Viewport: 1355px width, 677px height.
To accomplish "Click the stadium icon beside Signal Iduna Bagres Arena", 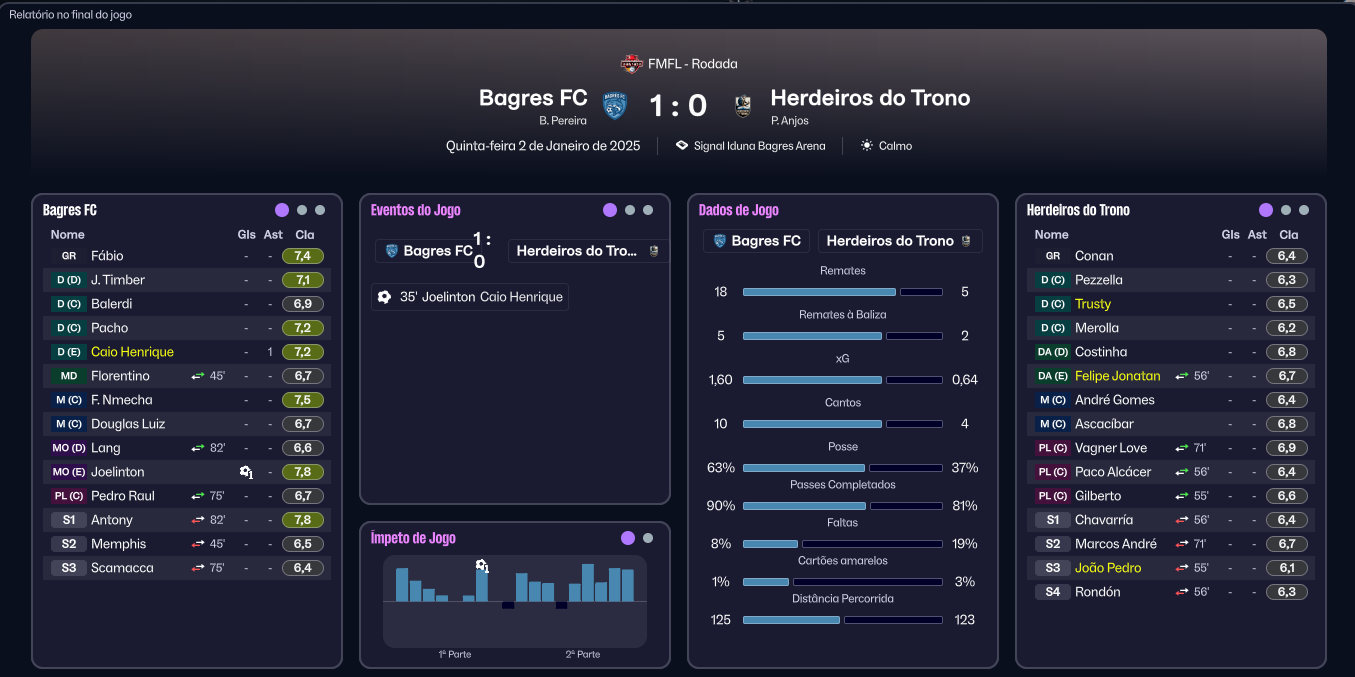I will 681,146.
